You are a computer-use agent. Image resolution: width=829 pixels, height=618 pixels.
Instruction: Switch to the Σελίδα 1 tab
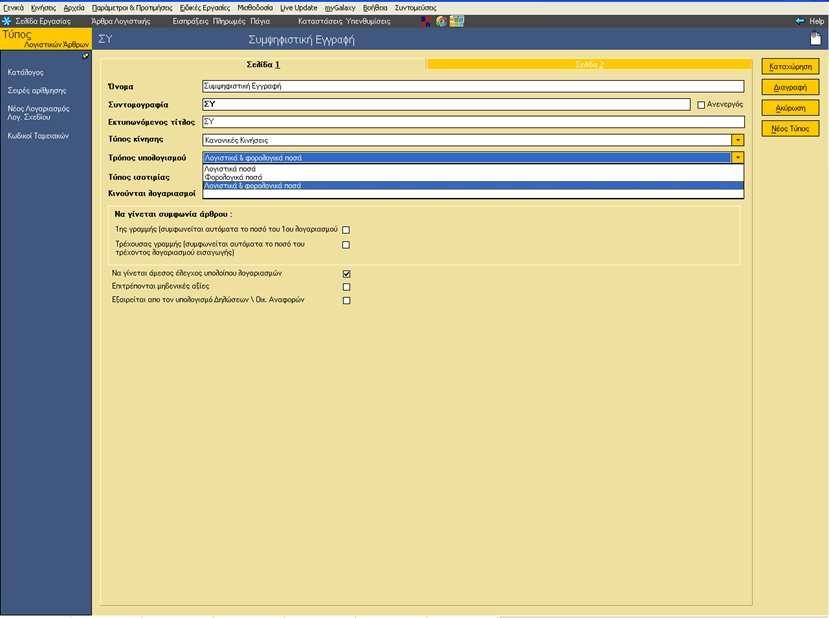coord(263,64)
